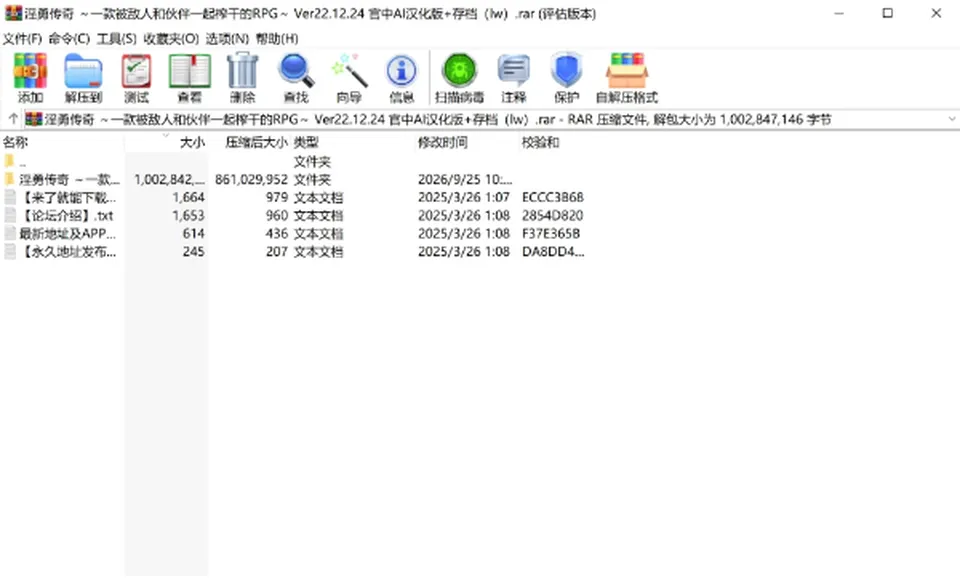This screenshot has height=578, width=960.
Task: Click packed size value 979
Action: pyautogui.click(x=277, y=197)
